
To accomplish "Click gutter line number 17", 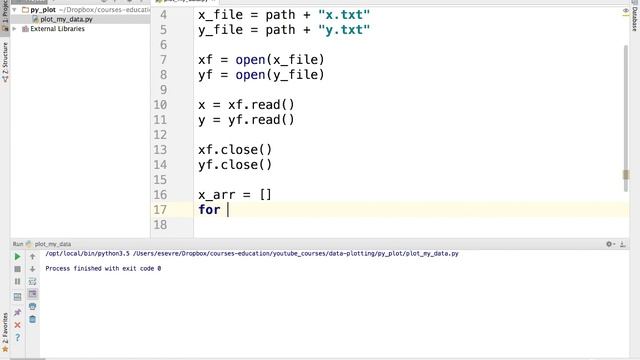I will (160, 210).
